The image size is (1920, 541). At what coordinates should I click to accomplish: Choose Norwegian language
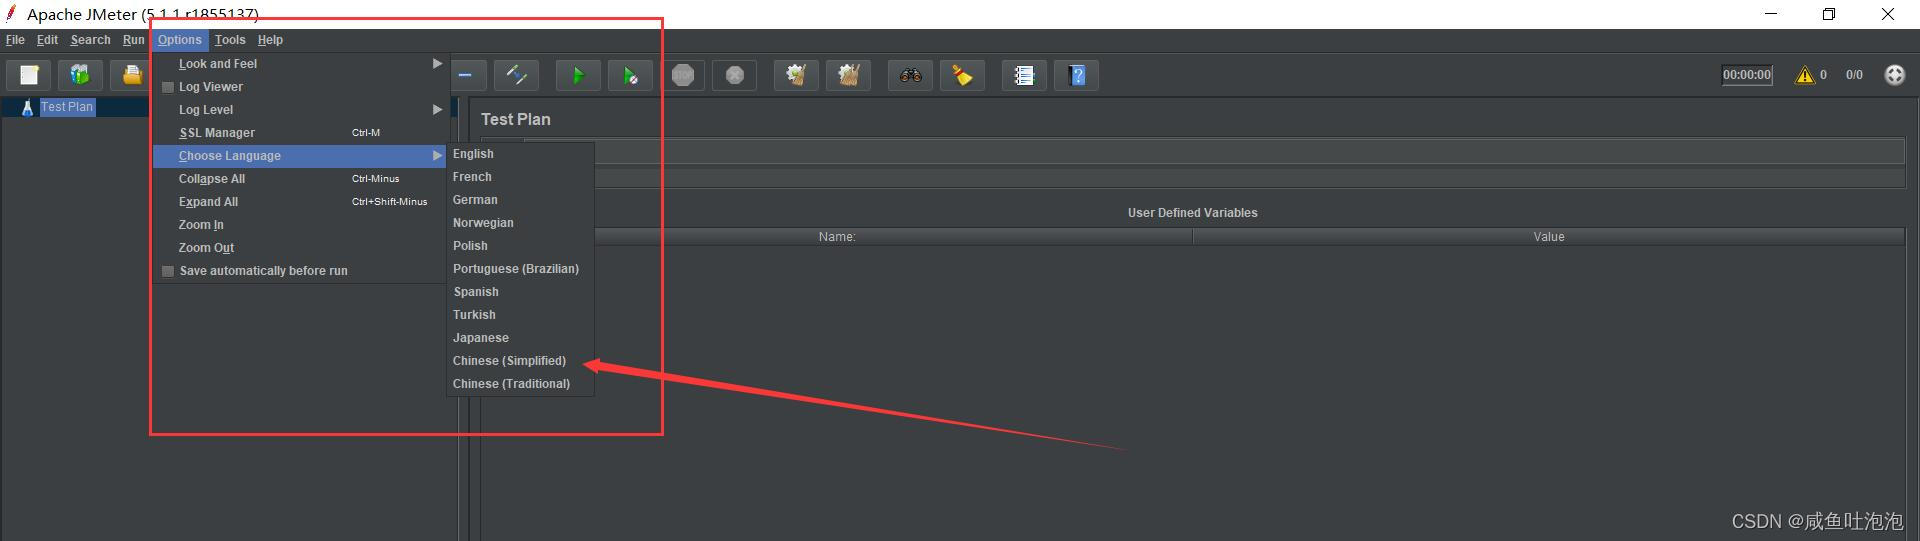point(520,223)
